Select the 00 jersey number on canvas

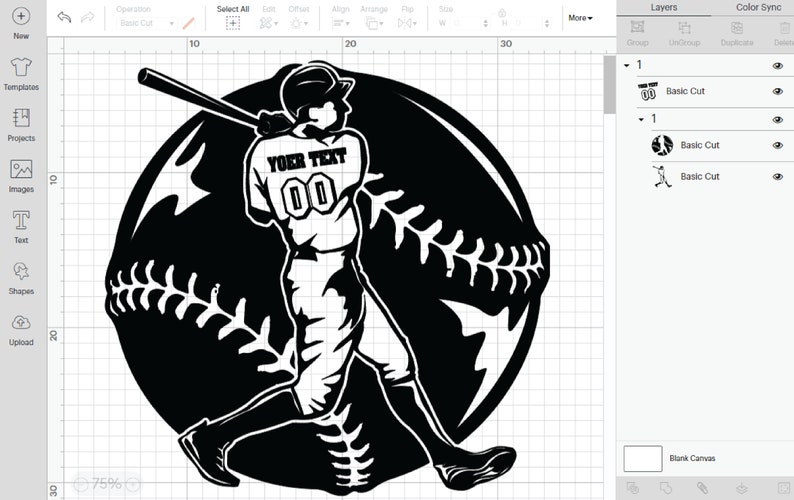[307, 196]
